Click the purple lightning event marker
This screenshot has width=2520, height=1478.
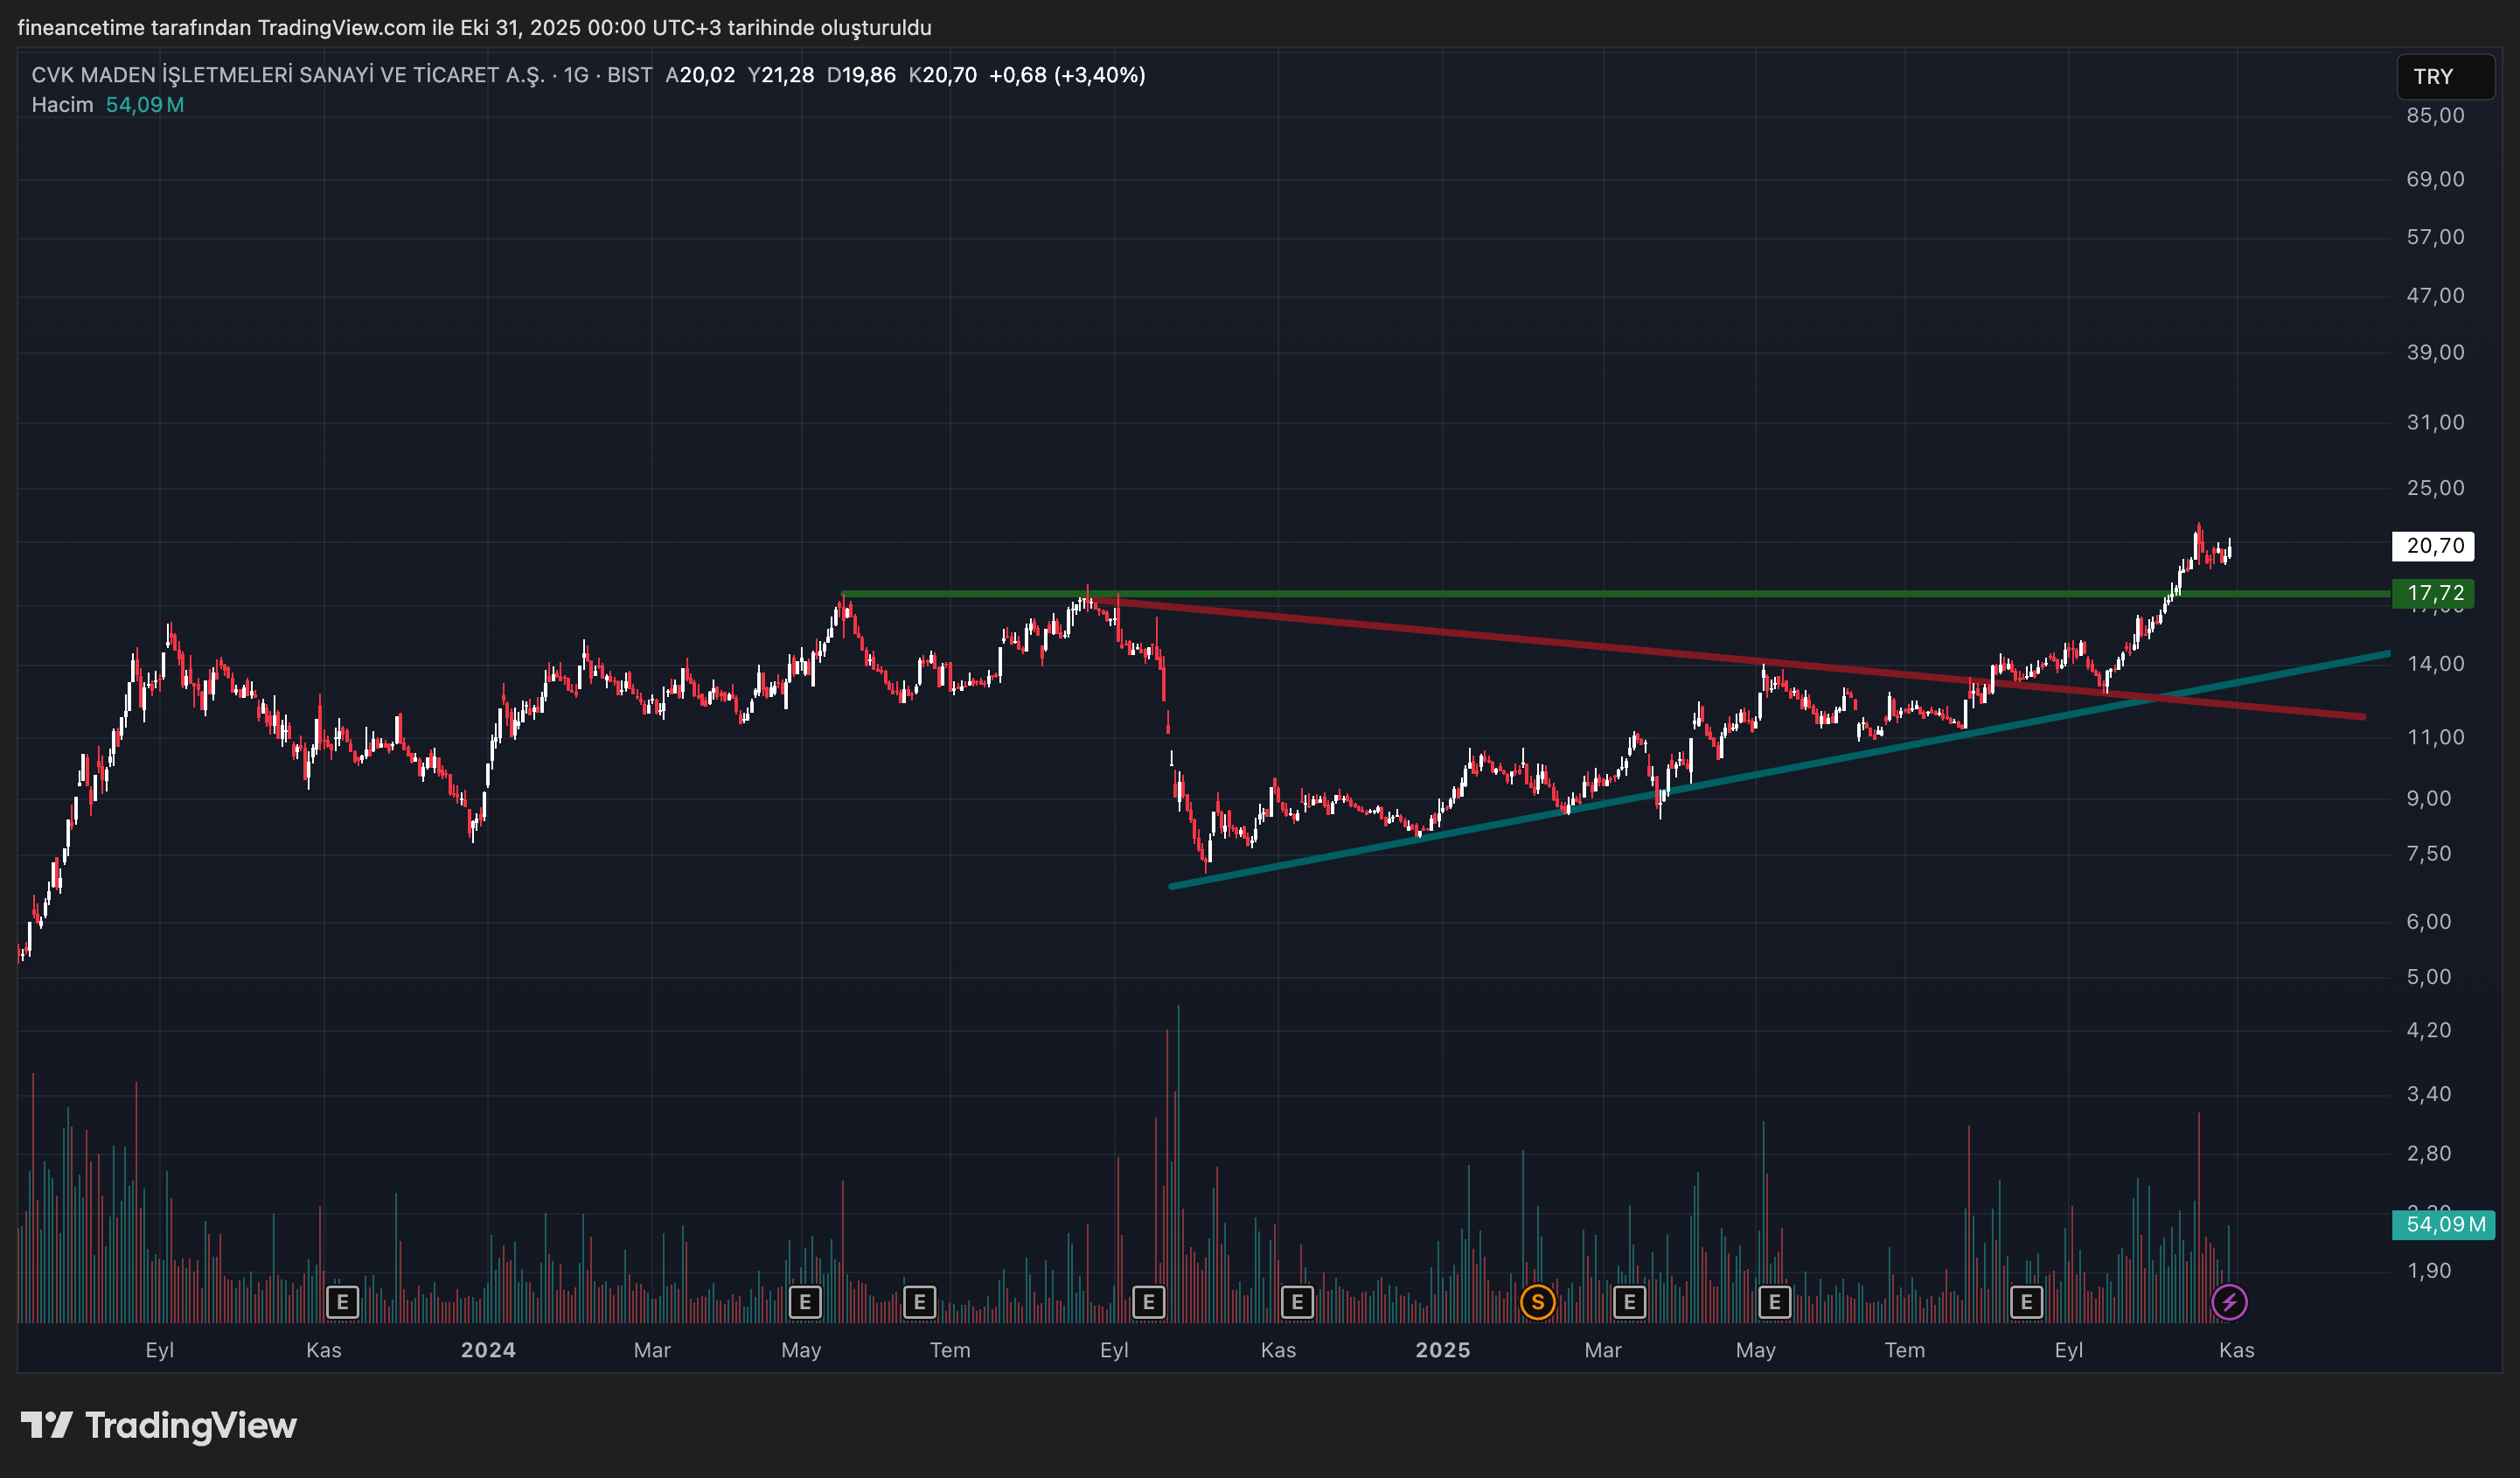pos(2229,1302)
